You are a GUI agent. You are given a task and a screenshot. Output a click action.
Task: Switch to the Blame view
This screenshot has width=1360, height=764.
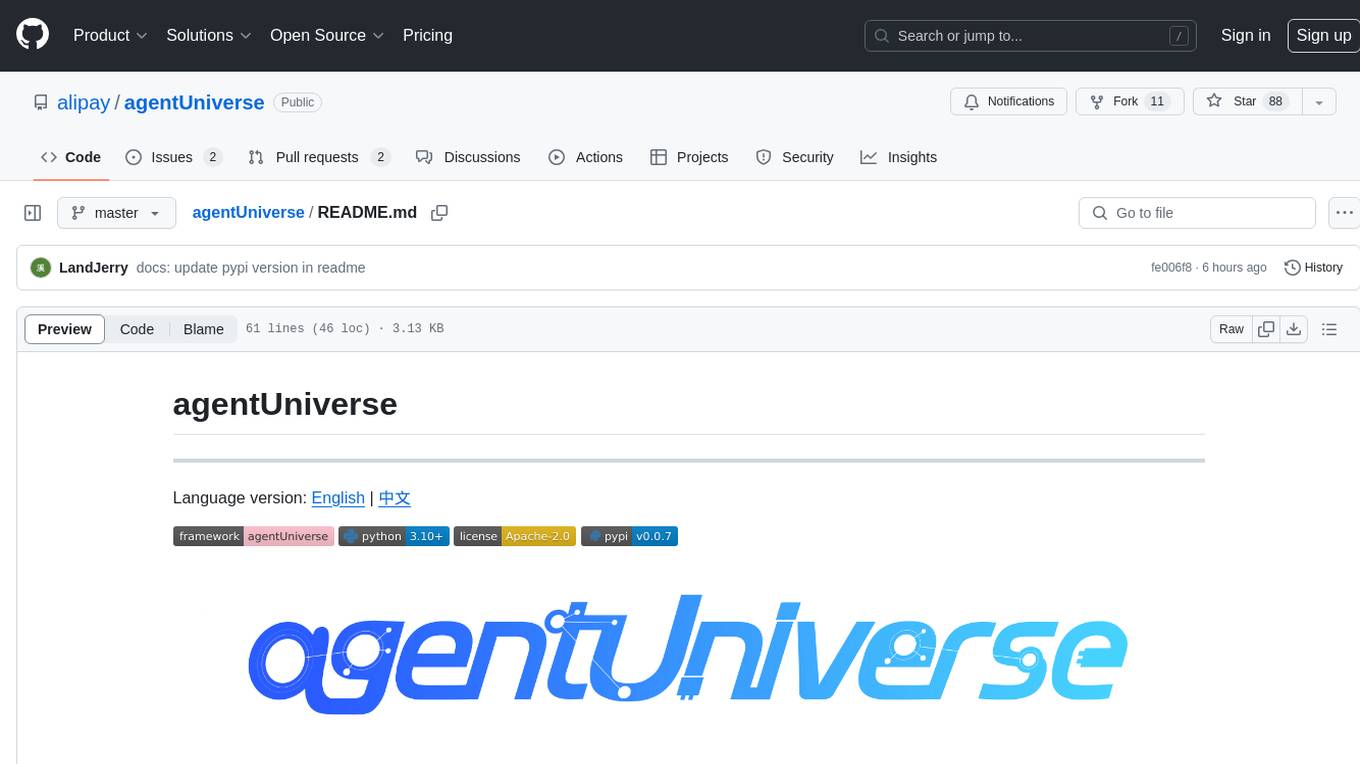pyautogui.click(x=203, y=329)
